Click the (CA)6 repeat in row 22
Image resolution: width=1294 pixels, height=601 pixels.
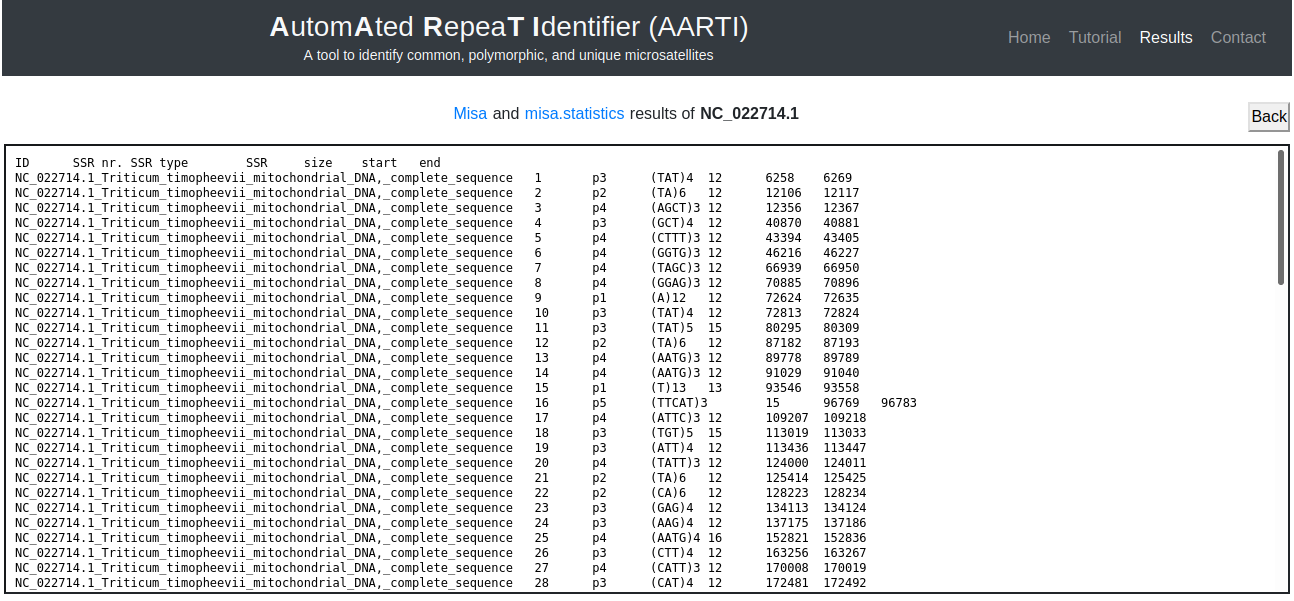(668, 493)
